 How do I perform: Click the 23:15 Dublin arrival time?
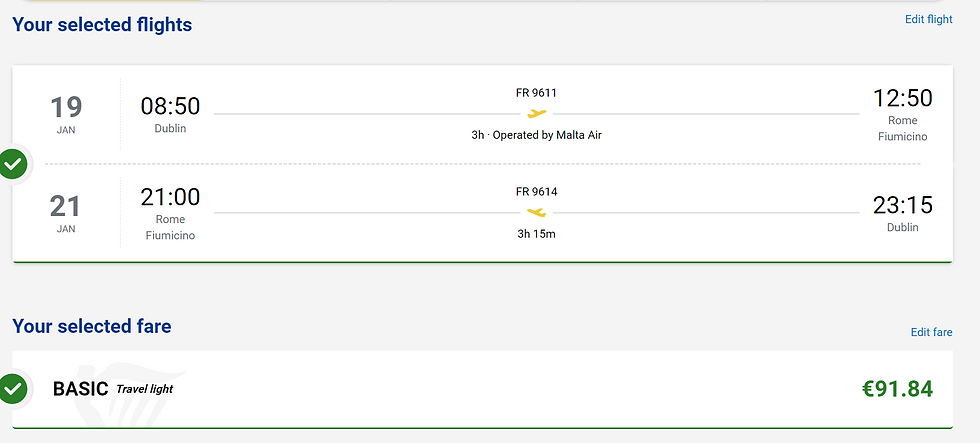tap(902, 213)
